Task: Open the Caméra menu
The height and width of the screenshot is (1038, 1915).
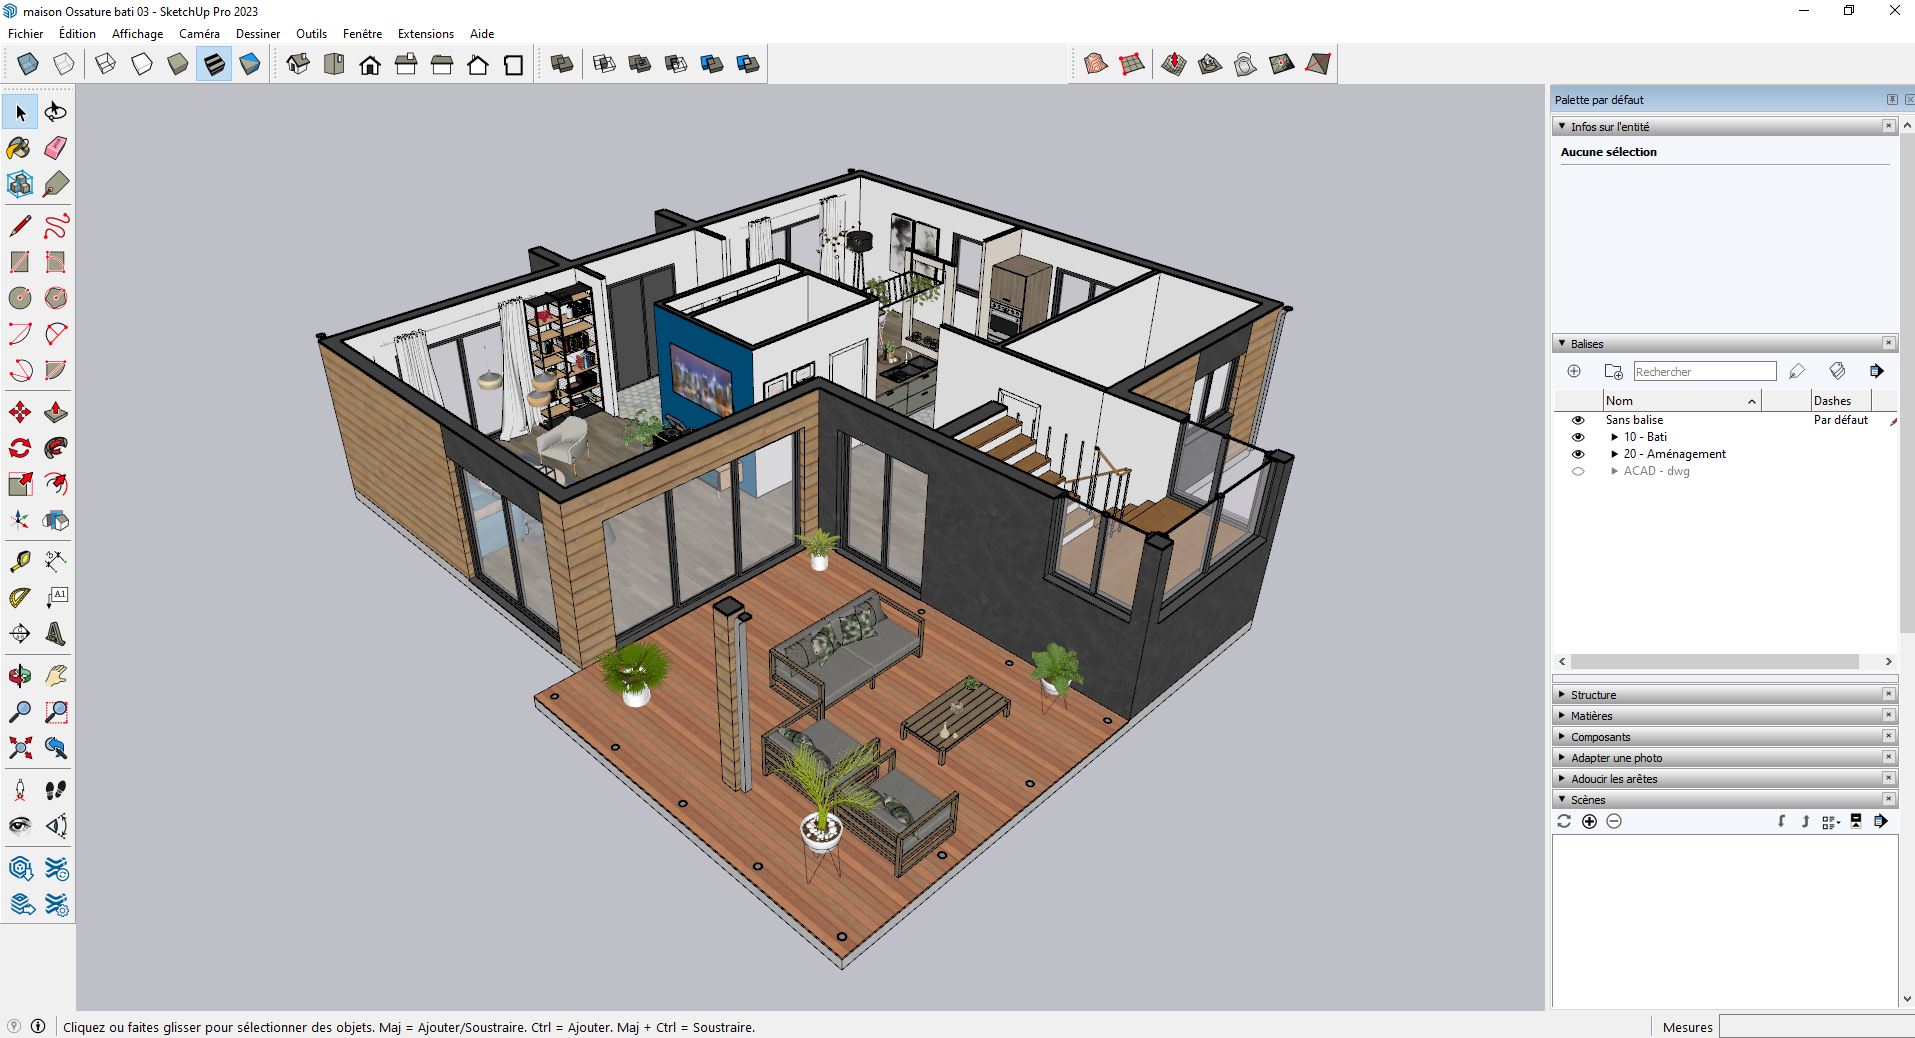Action: click(x=198, y=33)
